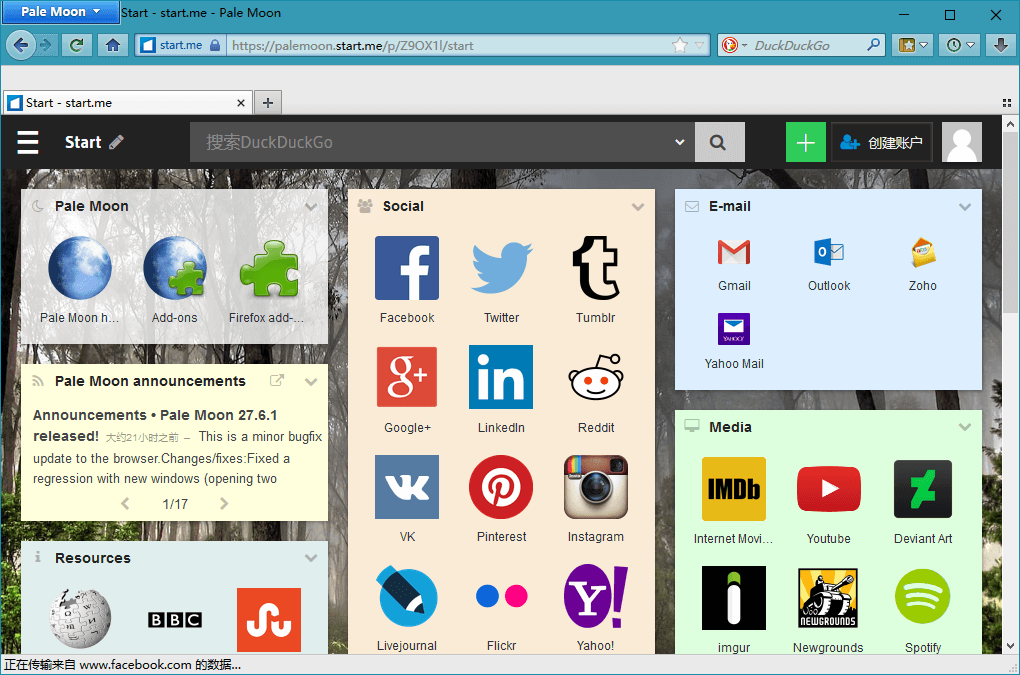
Task: Open the Pale Moon 27.6.1 released announcement
Action: [155, 425]
